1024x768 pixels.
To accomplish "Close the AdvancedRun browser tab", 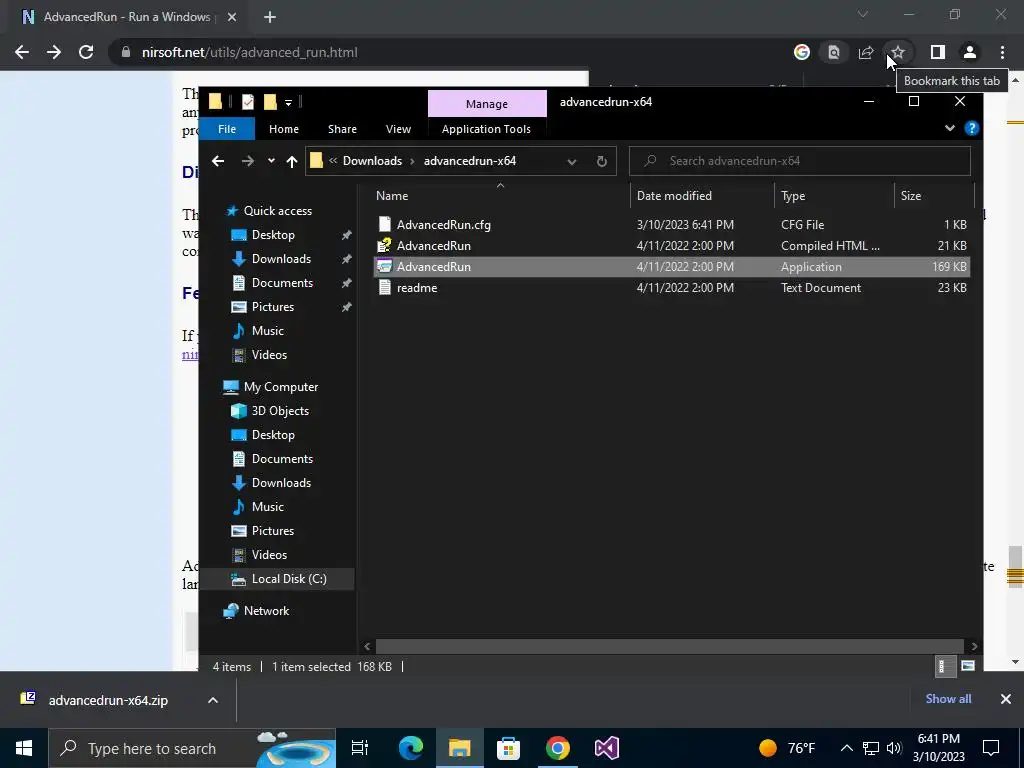I will [232, 17].
